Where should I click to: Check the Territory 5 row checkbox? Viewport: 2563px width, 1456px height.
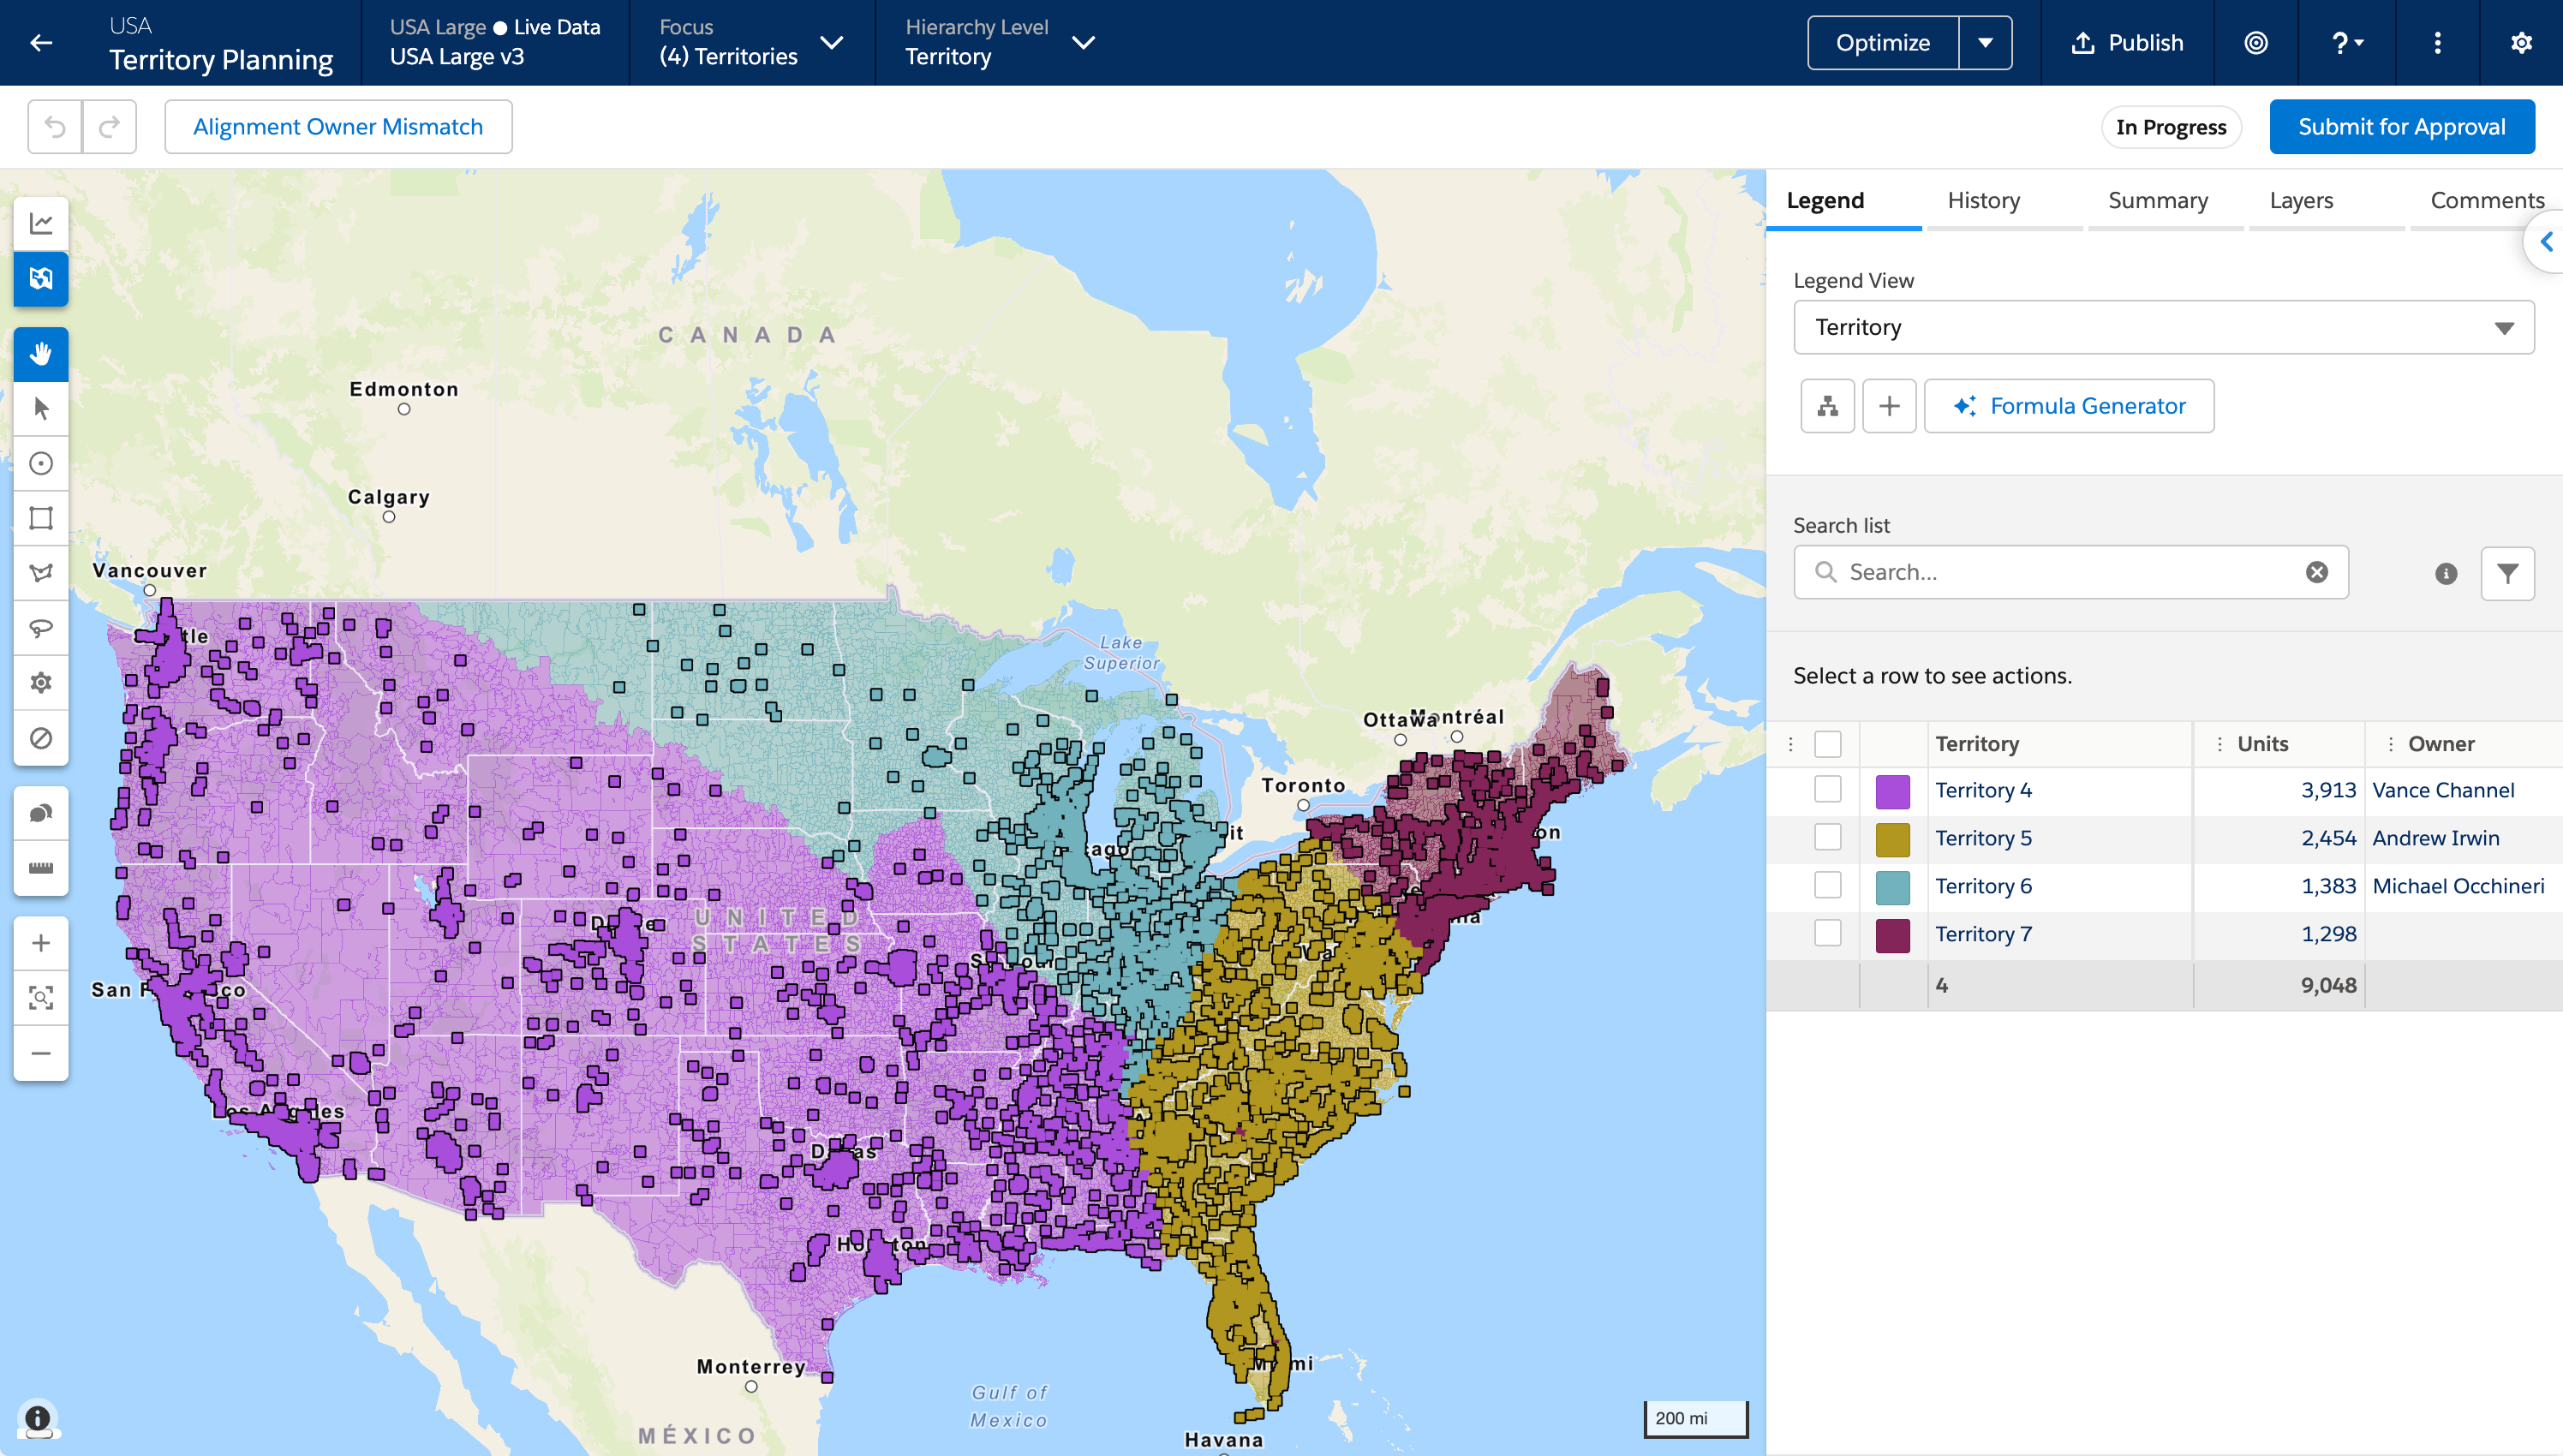coord(1827,837)
